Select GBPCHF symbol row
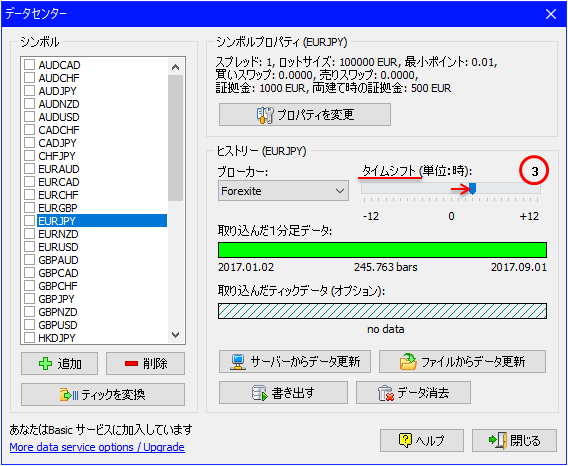 [x=58, y=286]
